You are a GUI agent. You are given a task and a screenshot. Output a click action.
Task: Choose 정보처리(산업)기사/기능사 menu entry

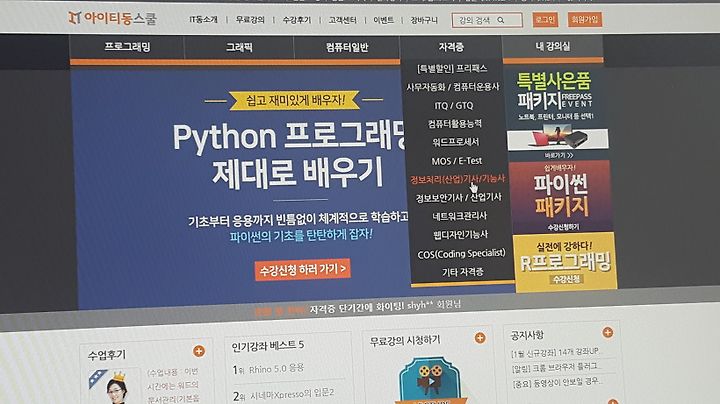pos(458,179)
